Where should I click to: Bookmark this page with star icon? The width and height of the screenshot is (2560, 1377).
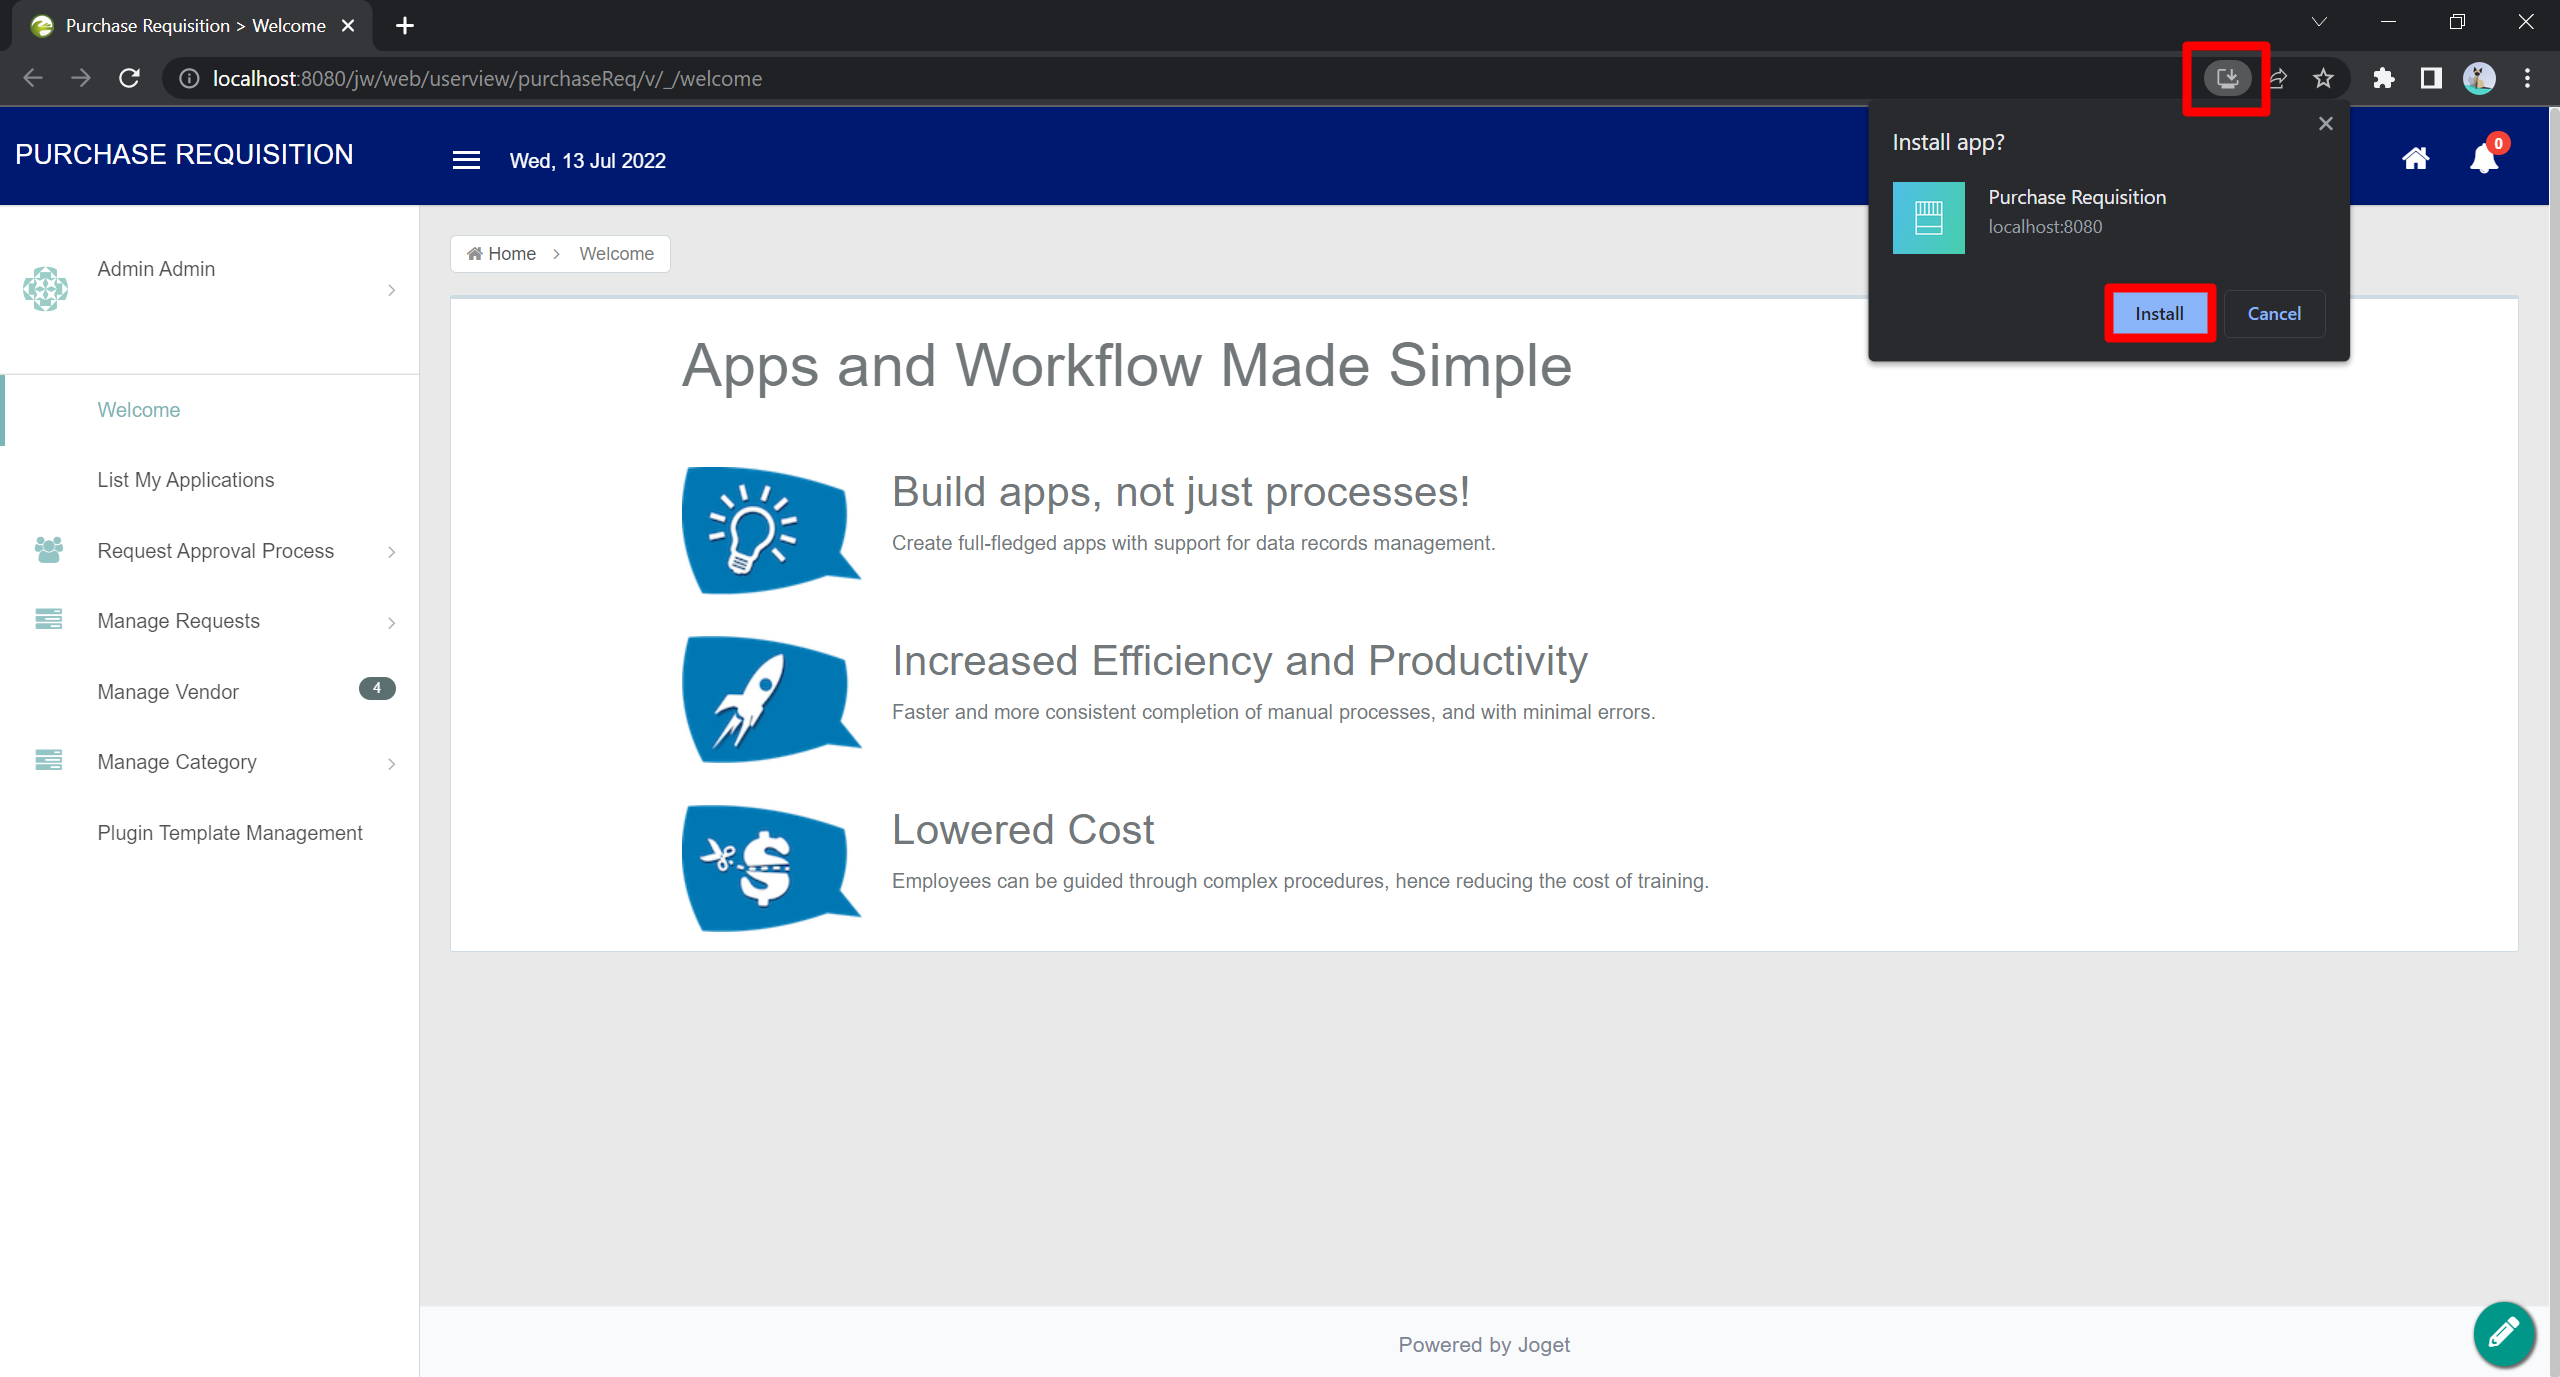[x=2323, y=78]
